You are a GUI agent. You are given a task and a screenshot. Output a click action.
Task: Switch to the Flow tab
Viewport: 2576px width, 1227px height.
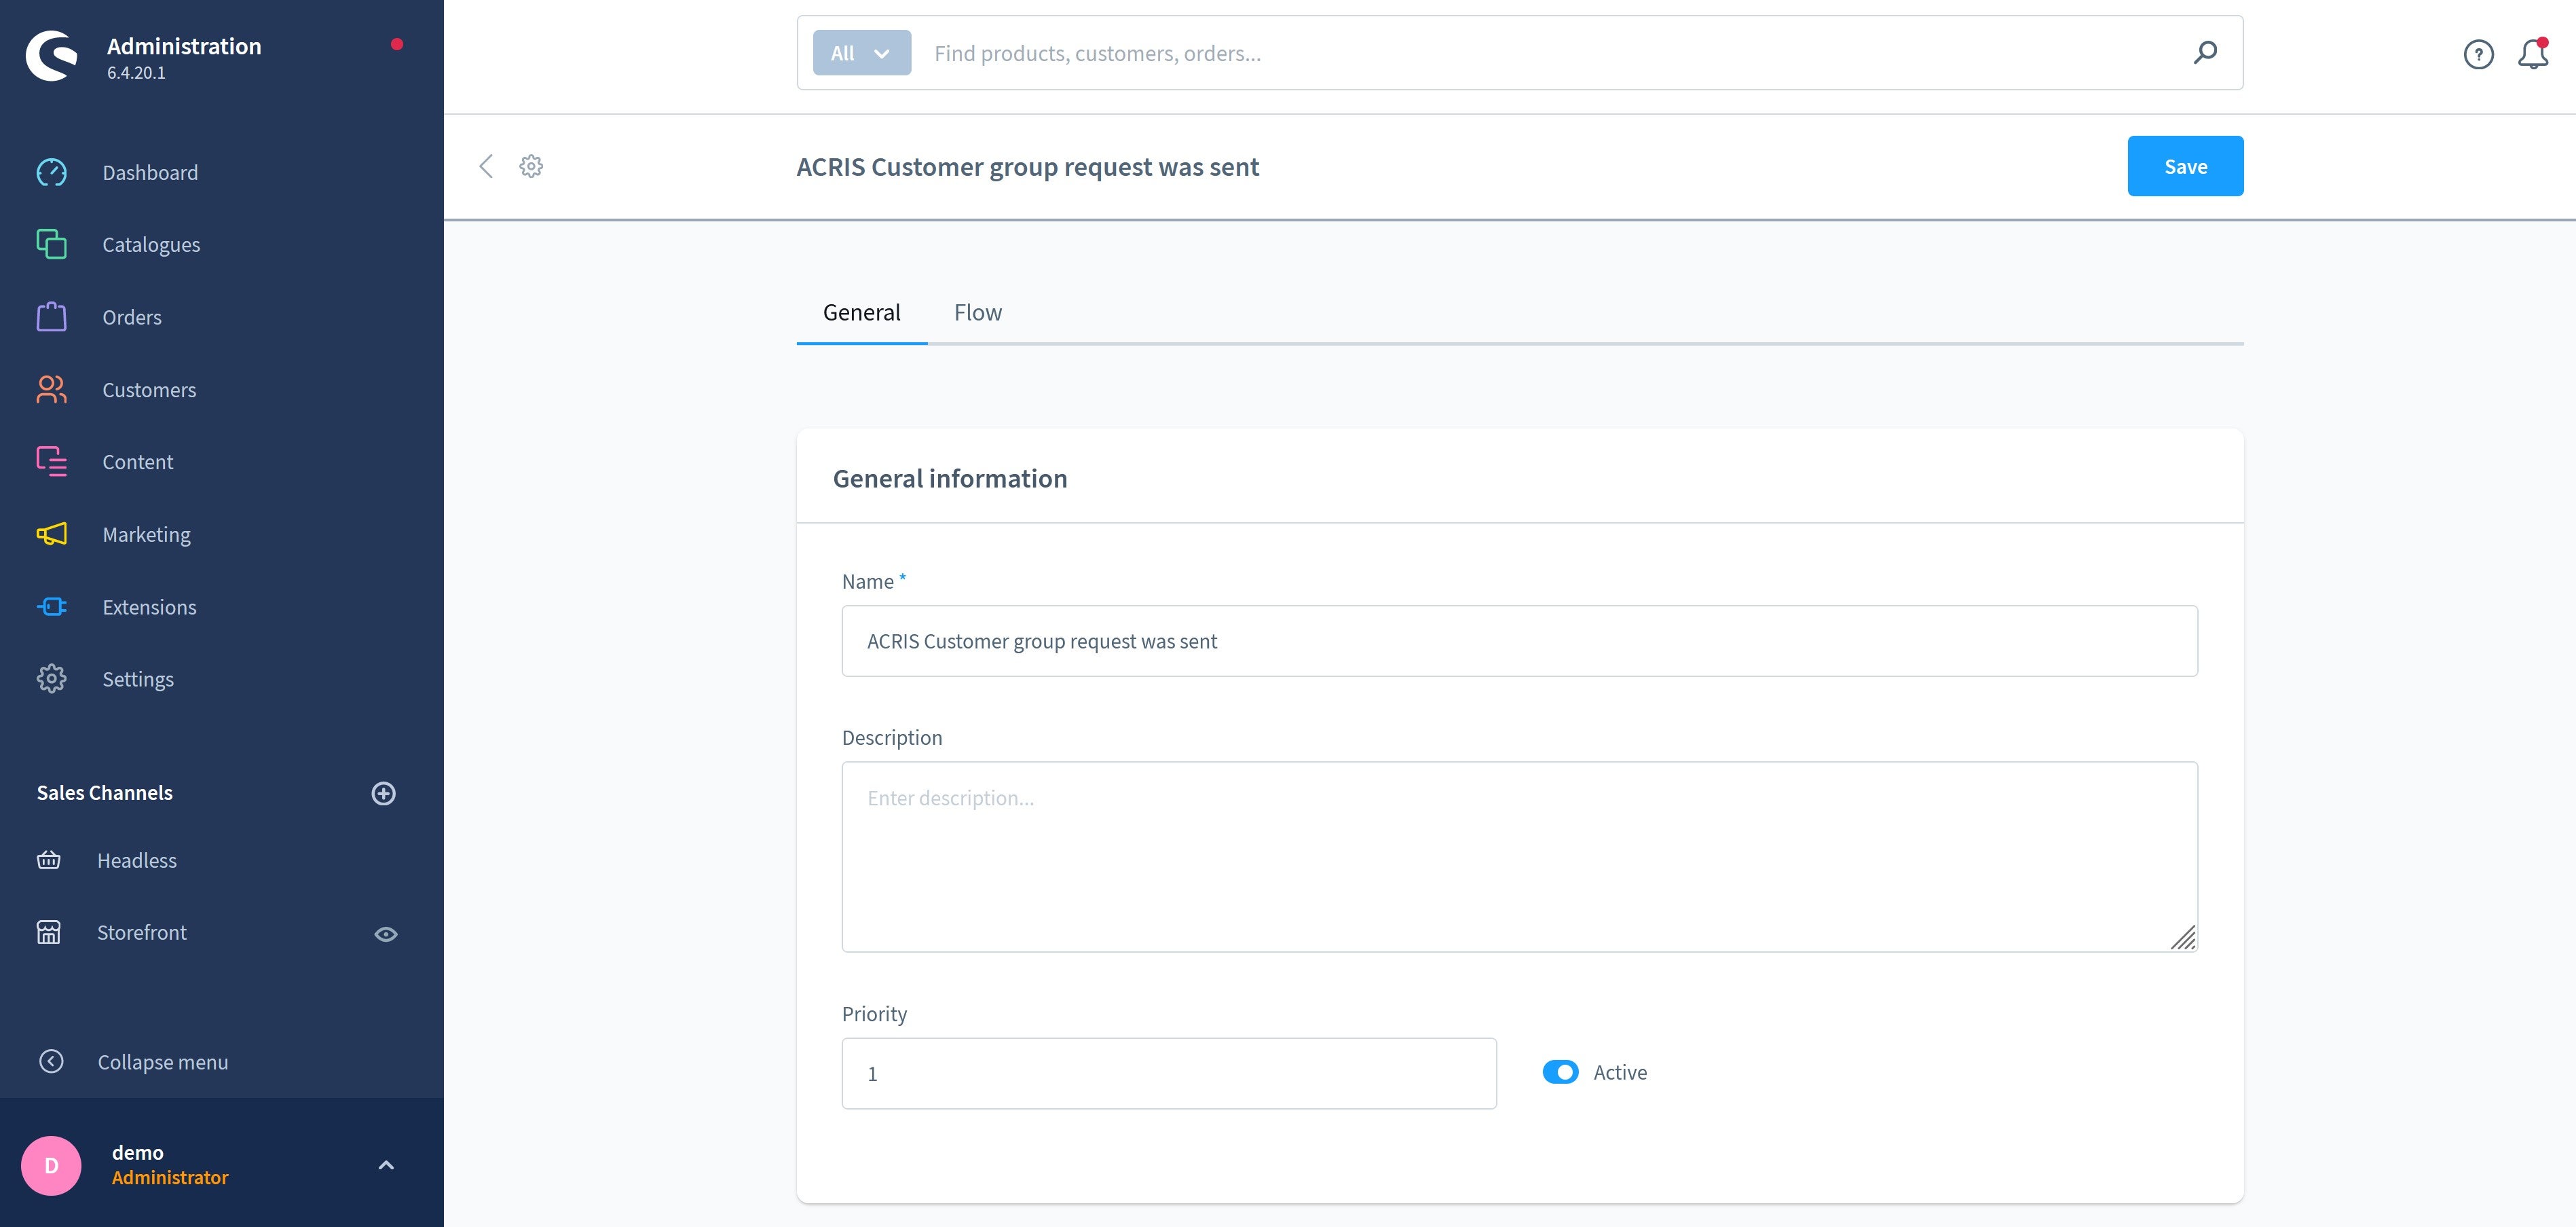pos(977,312)
